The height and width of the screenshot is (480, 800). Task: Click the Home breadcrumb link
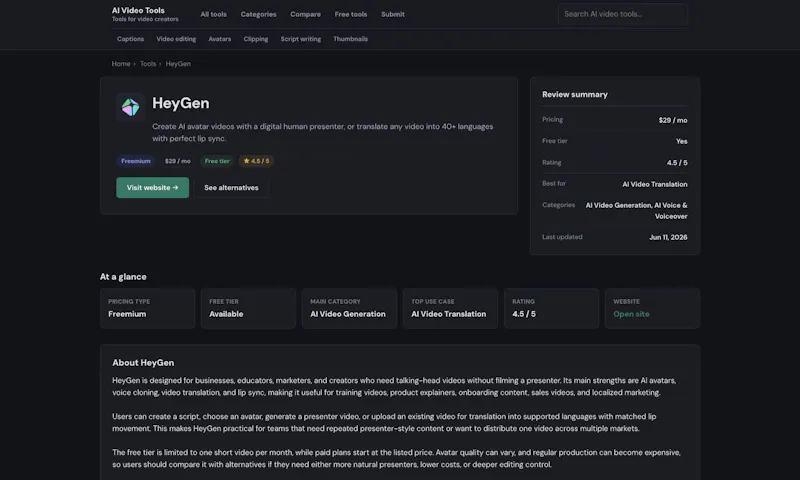(121, 64)
